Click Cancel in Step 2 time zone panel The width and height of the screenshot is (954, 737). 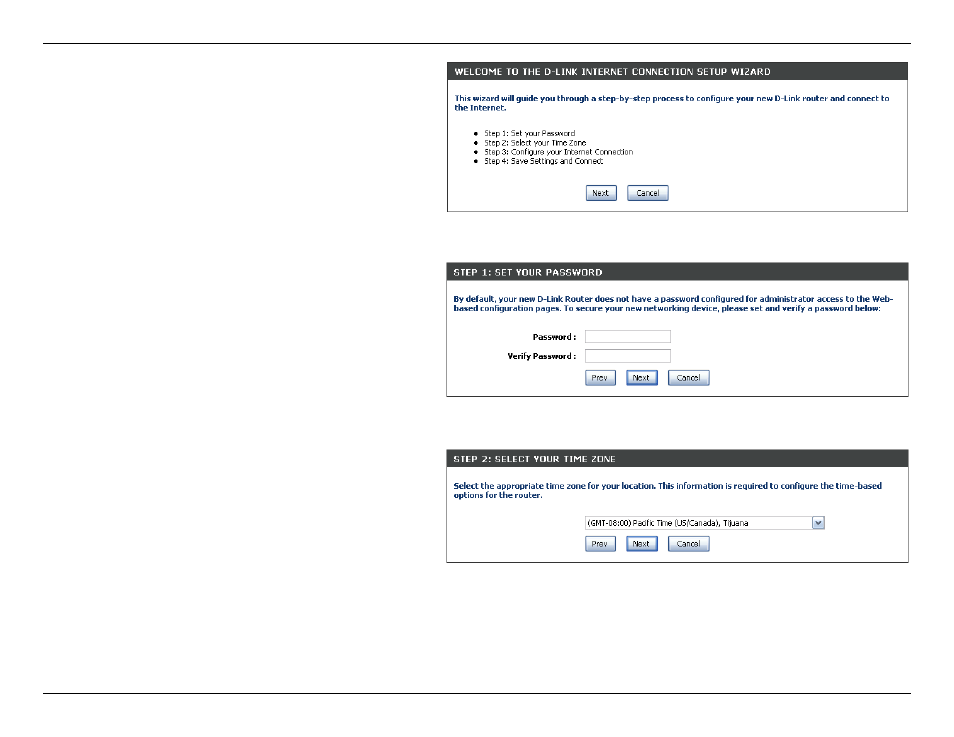(689, 544)
